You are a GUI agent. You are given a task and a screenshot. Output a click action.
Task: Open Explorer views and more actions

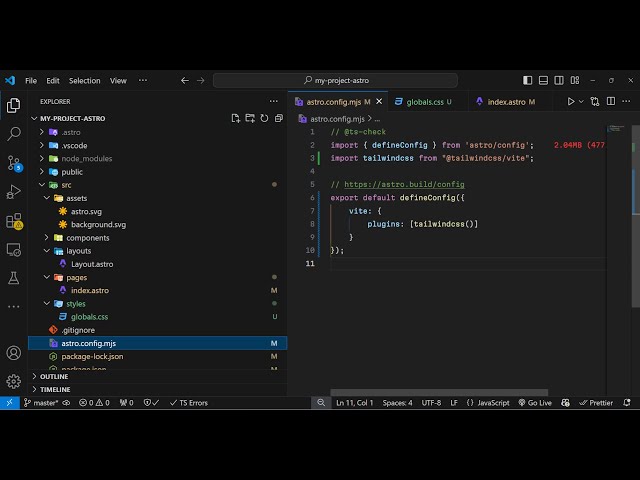point(273,101)
